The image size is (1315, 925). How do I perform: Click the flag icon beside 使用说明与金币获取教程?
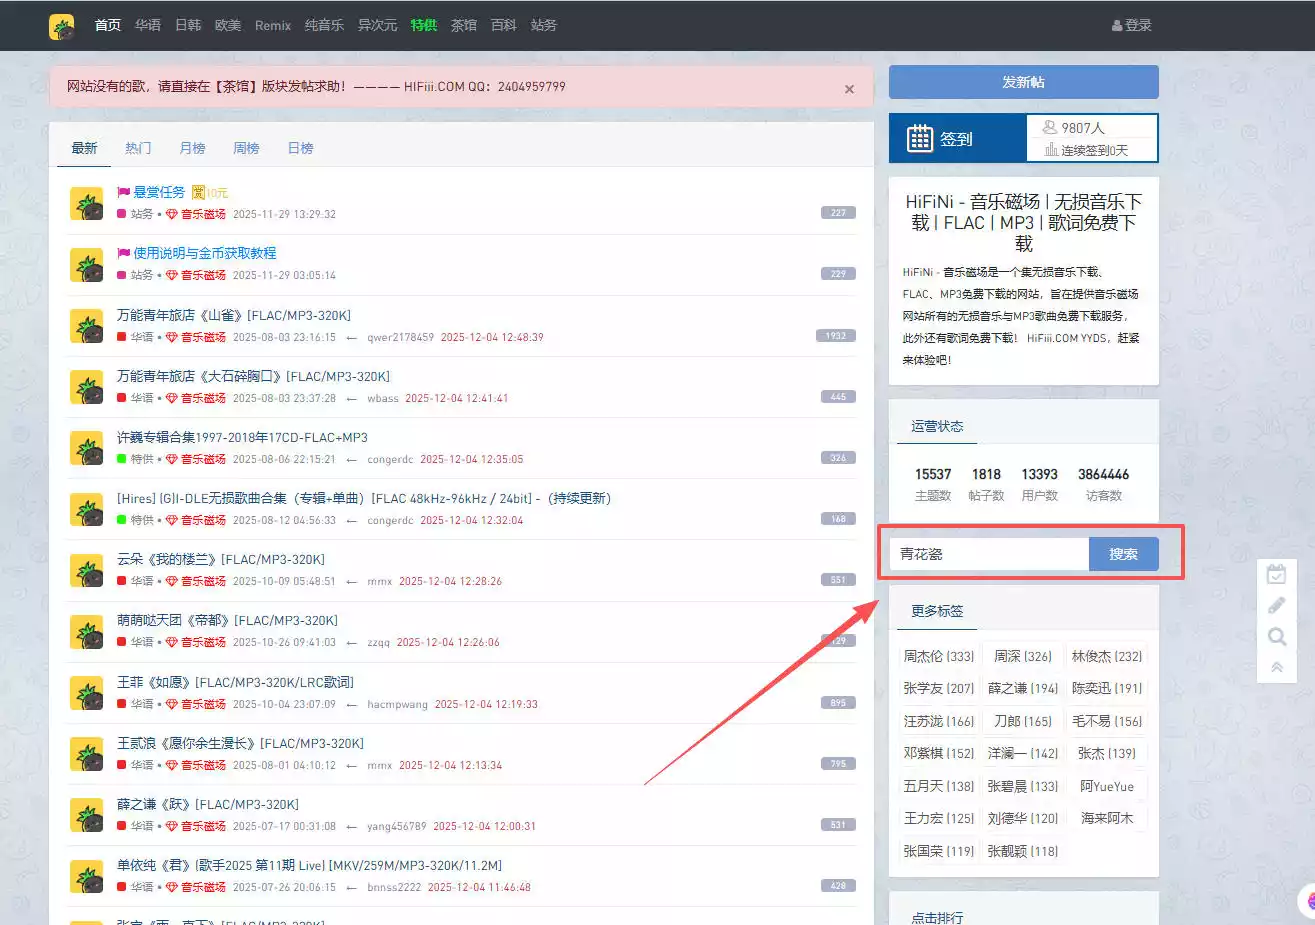(124, 253)
